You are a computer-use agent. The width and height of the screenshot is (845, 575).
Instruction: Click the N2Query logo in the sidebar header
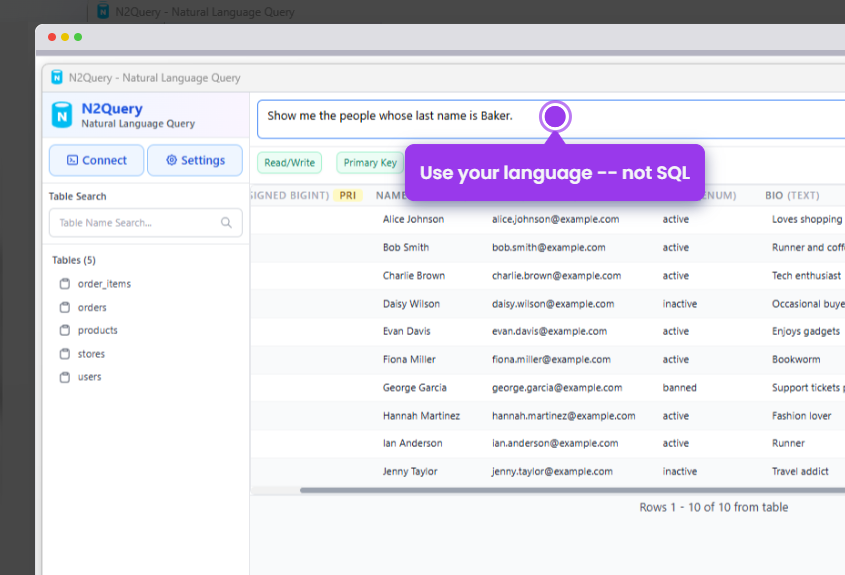point(61,115)
